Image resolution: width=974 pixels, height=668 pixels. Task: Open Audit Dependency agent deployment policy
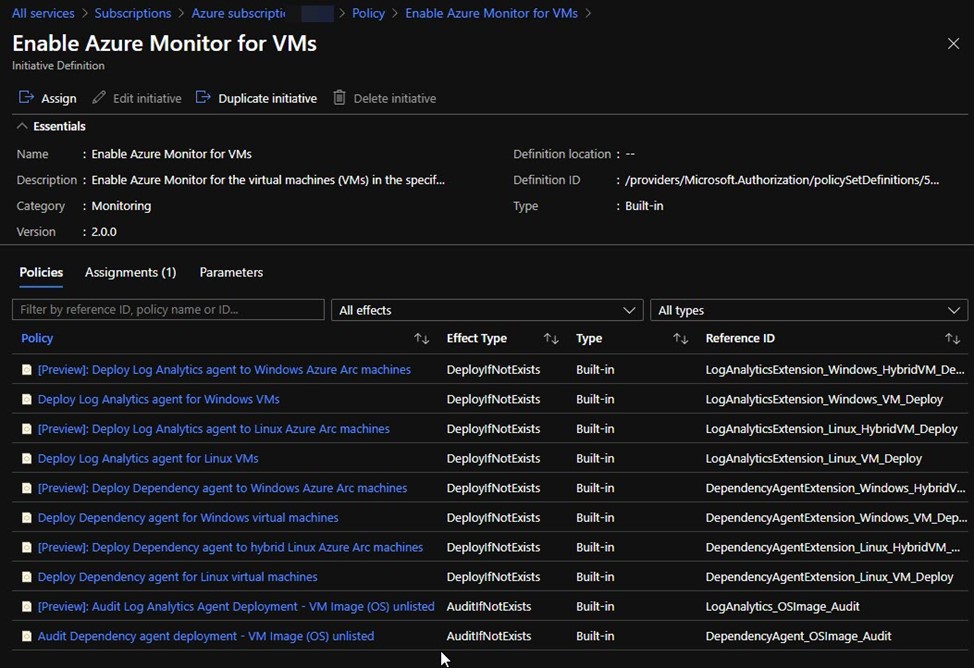point(205,636)
